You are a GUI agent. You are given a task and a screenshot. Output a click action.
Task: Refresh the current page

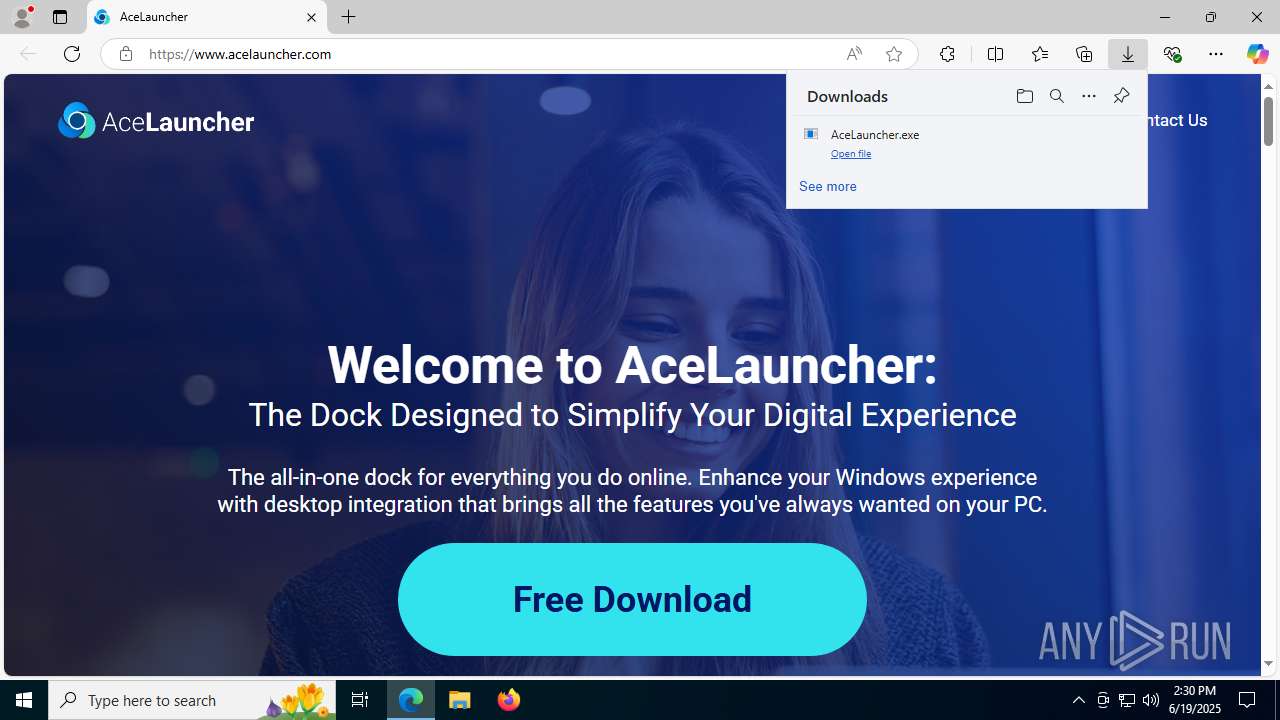(x=72, y=54)
